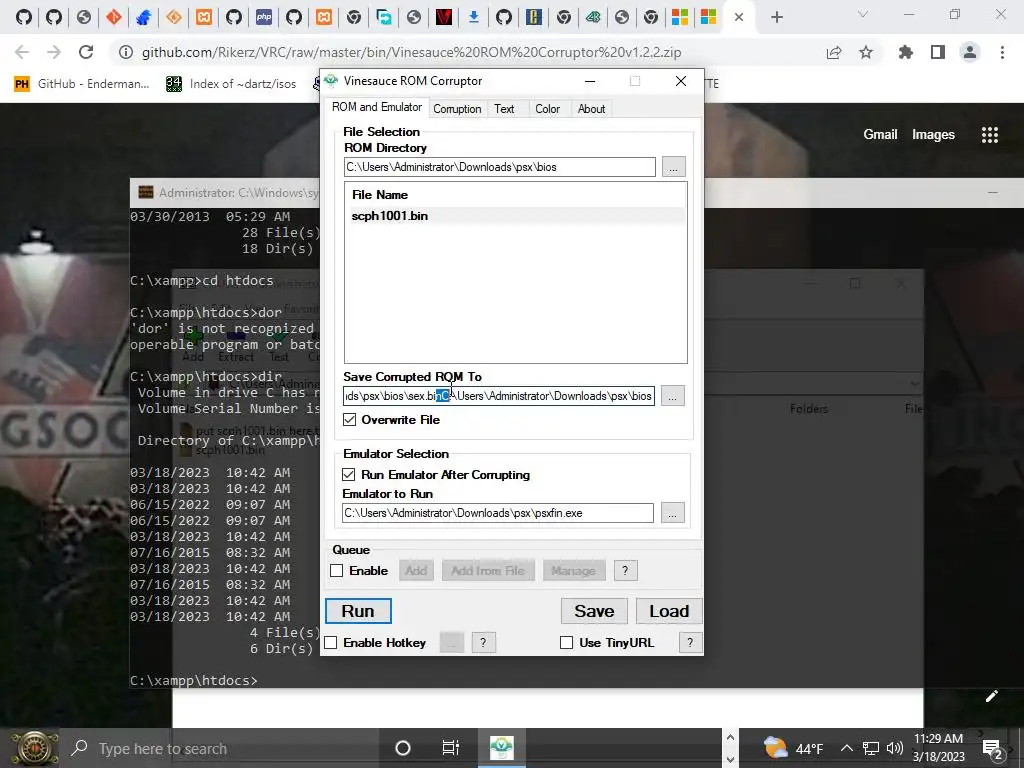
Task: Reload the current Chrome page
Action: (86, 52)
